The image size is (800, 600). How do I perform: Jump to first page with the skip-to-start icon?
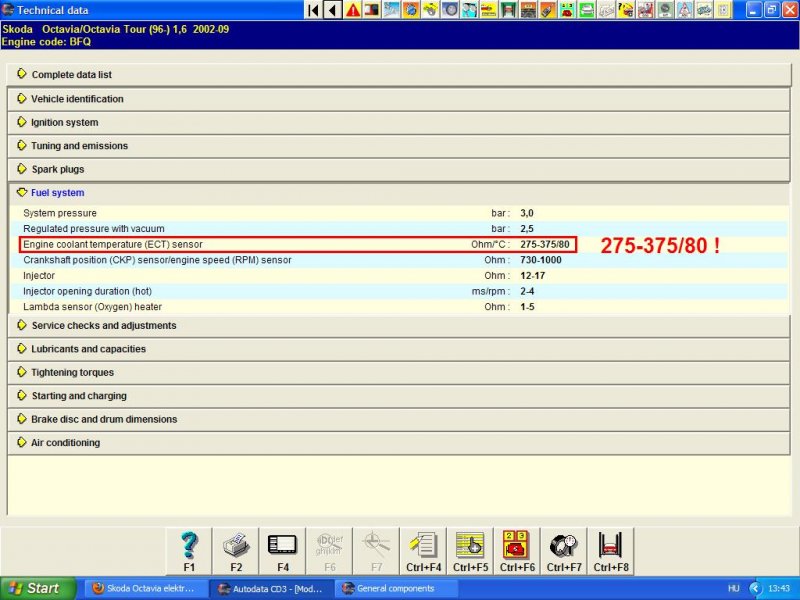coord(314,10)
